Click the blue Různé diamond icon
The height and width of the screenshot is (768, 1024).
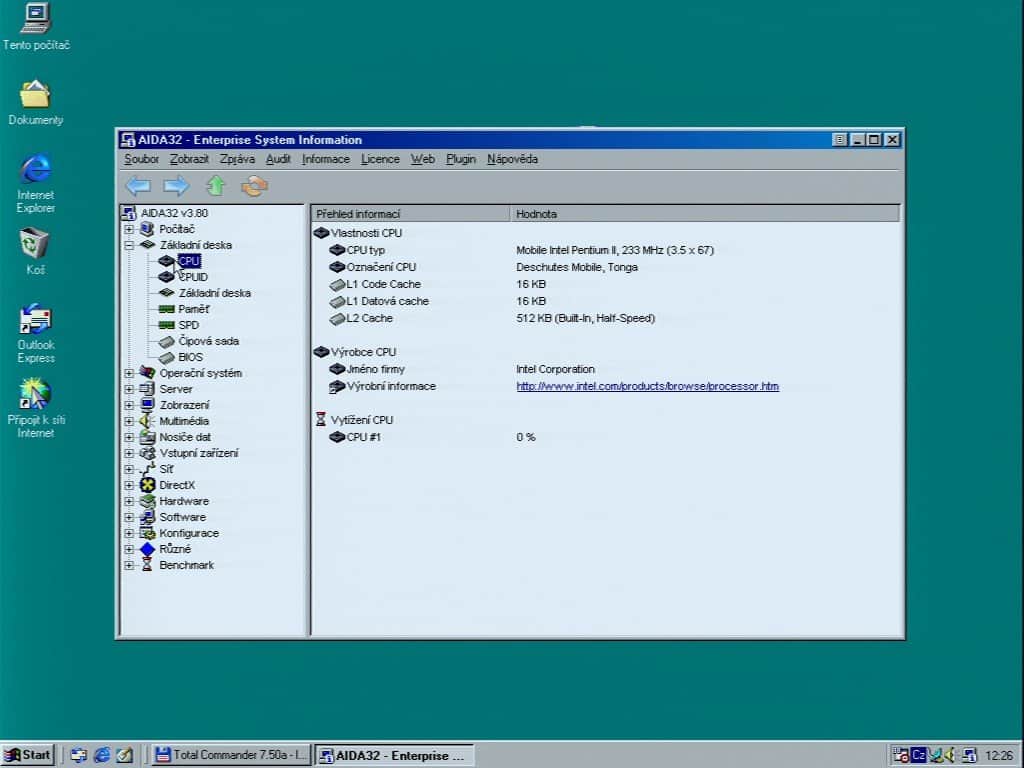148,549
